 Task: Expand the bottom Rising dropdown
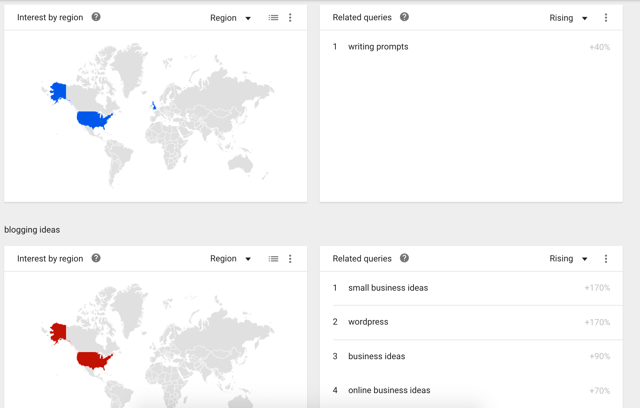click(x=568, y=259)
